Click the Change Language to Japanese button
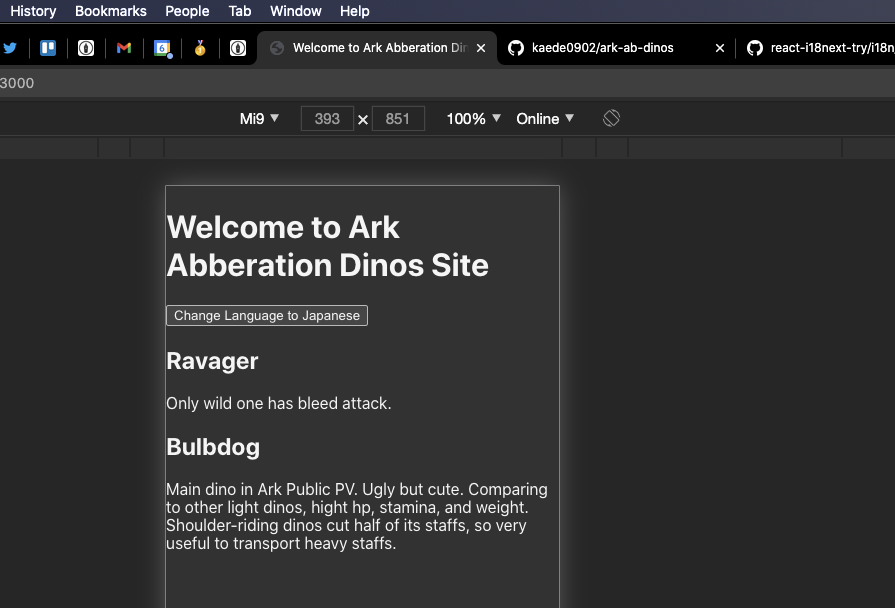The height and width of the screenshot is (608, 895). (266, 315)
